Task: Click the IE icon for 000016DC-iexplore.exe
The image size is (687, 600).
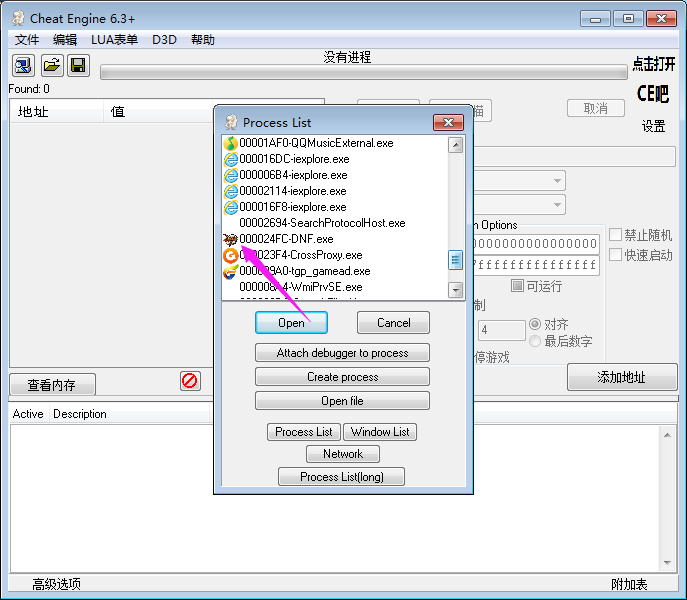Action: 230,159
